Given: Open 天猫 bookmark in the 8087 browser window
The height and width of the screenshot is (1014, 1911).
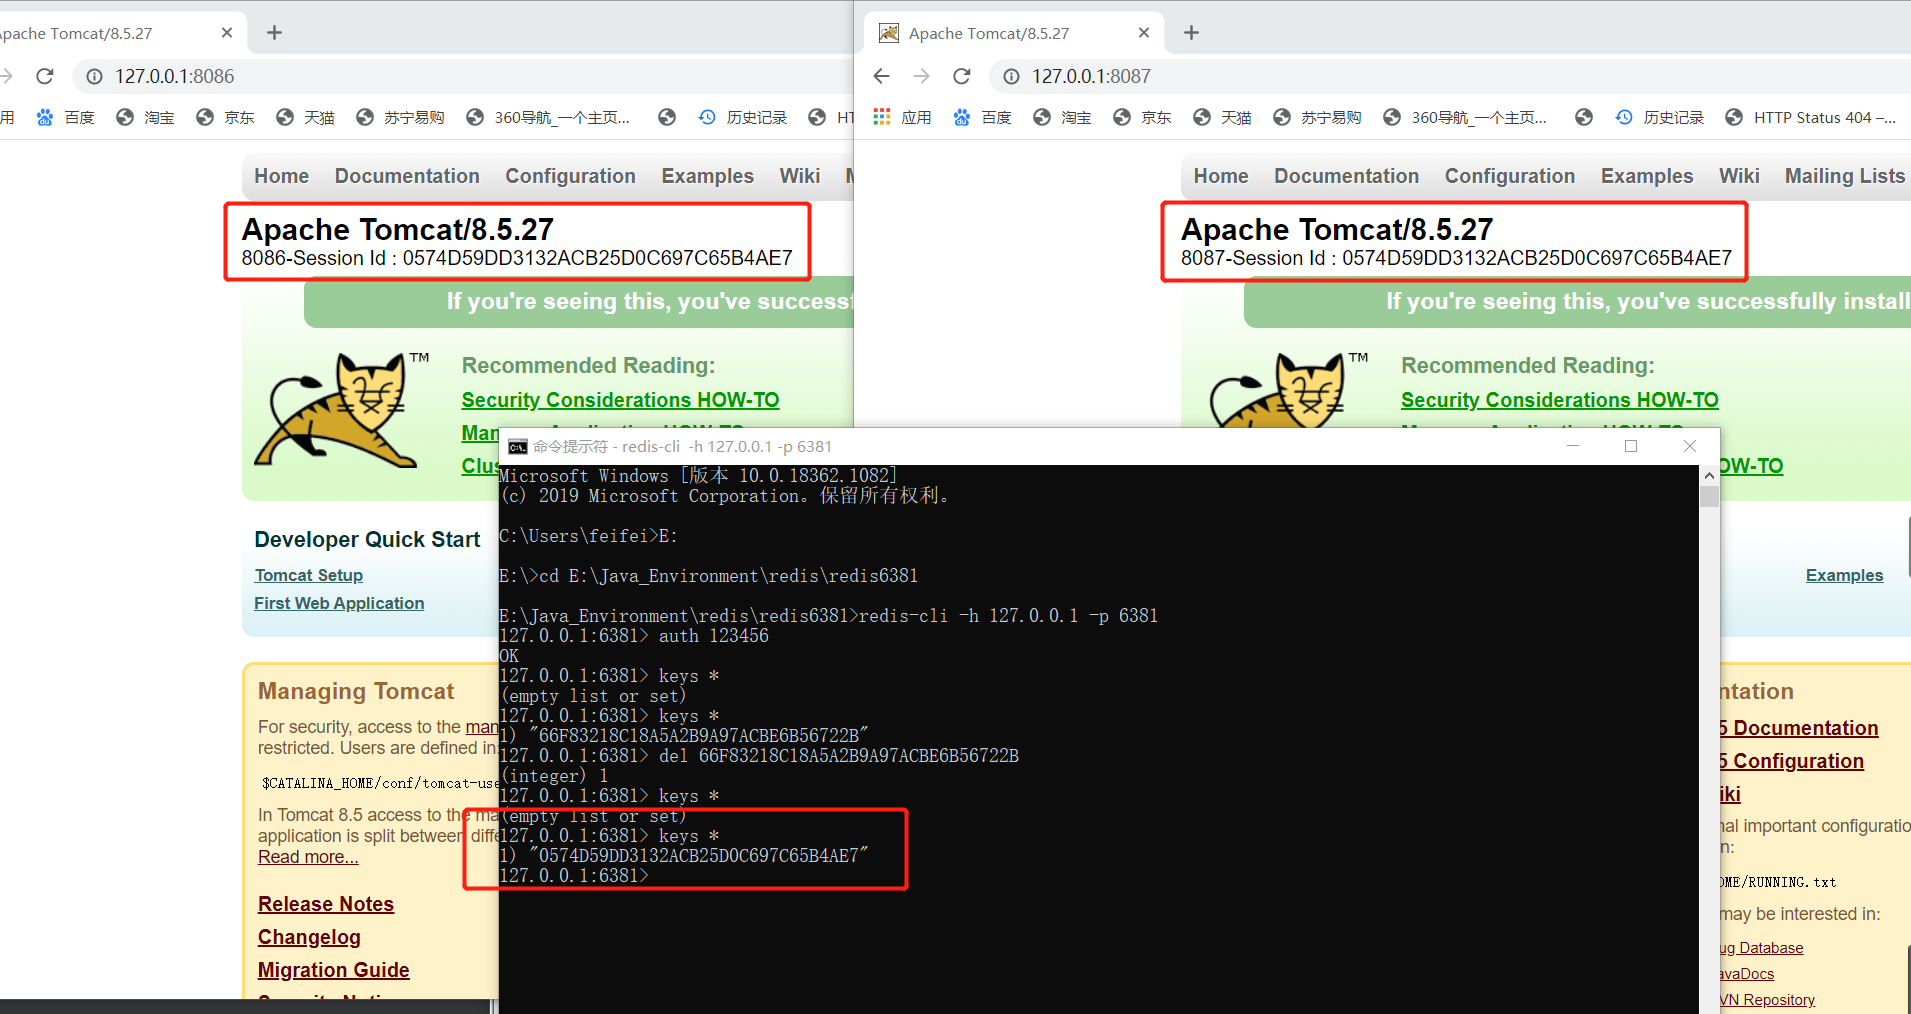Looking at the screenshot, I should point(1222,117).
